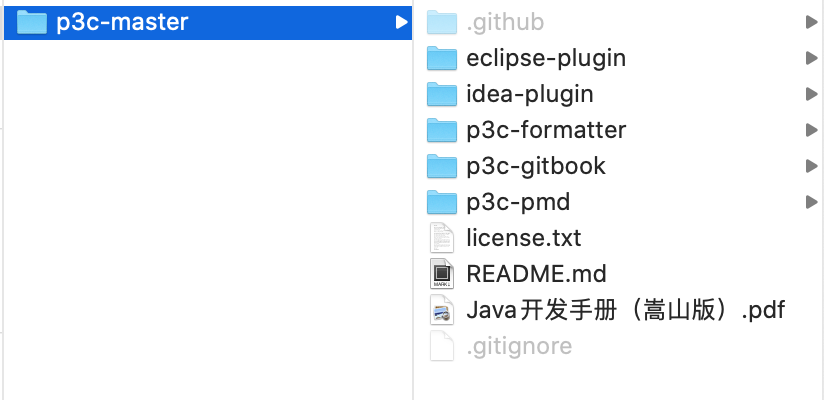Select the license.txt file name
This screenshot has width=824, height=400.
(x=523, y=238)
